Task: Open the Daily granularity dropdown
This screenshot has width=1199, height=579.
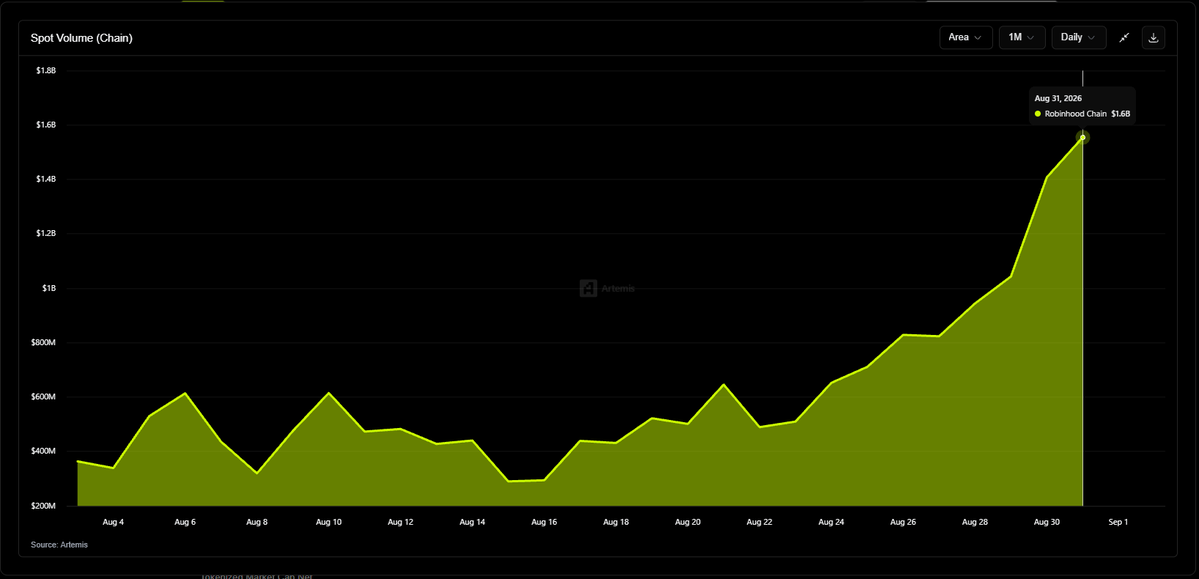Action: click(x=1078, y=37)
